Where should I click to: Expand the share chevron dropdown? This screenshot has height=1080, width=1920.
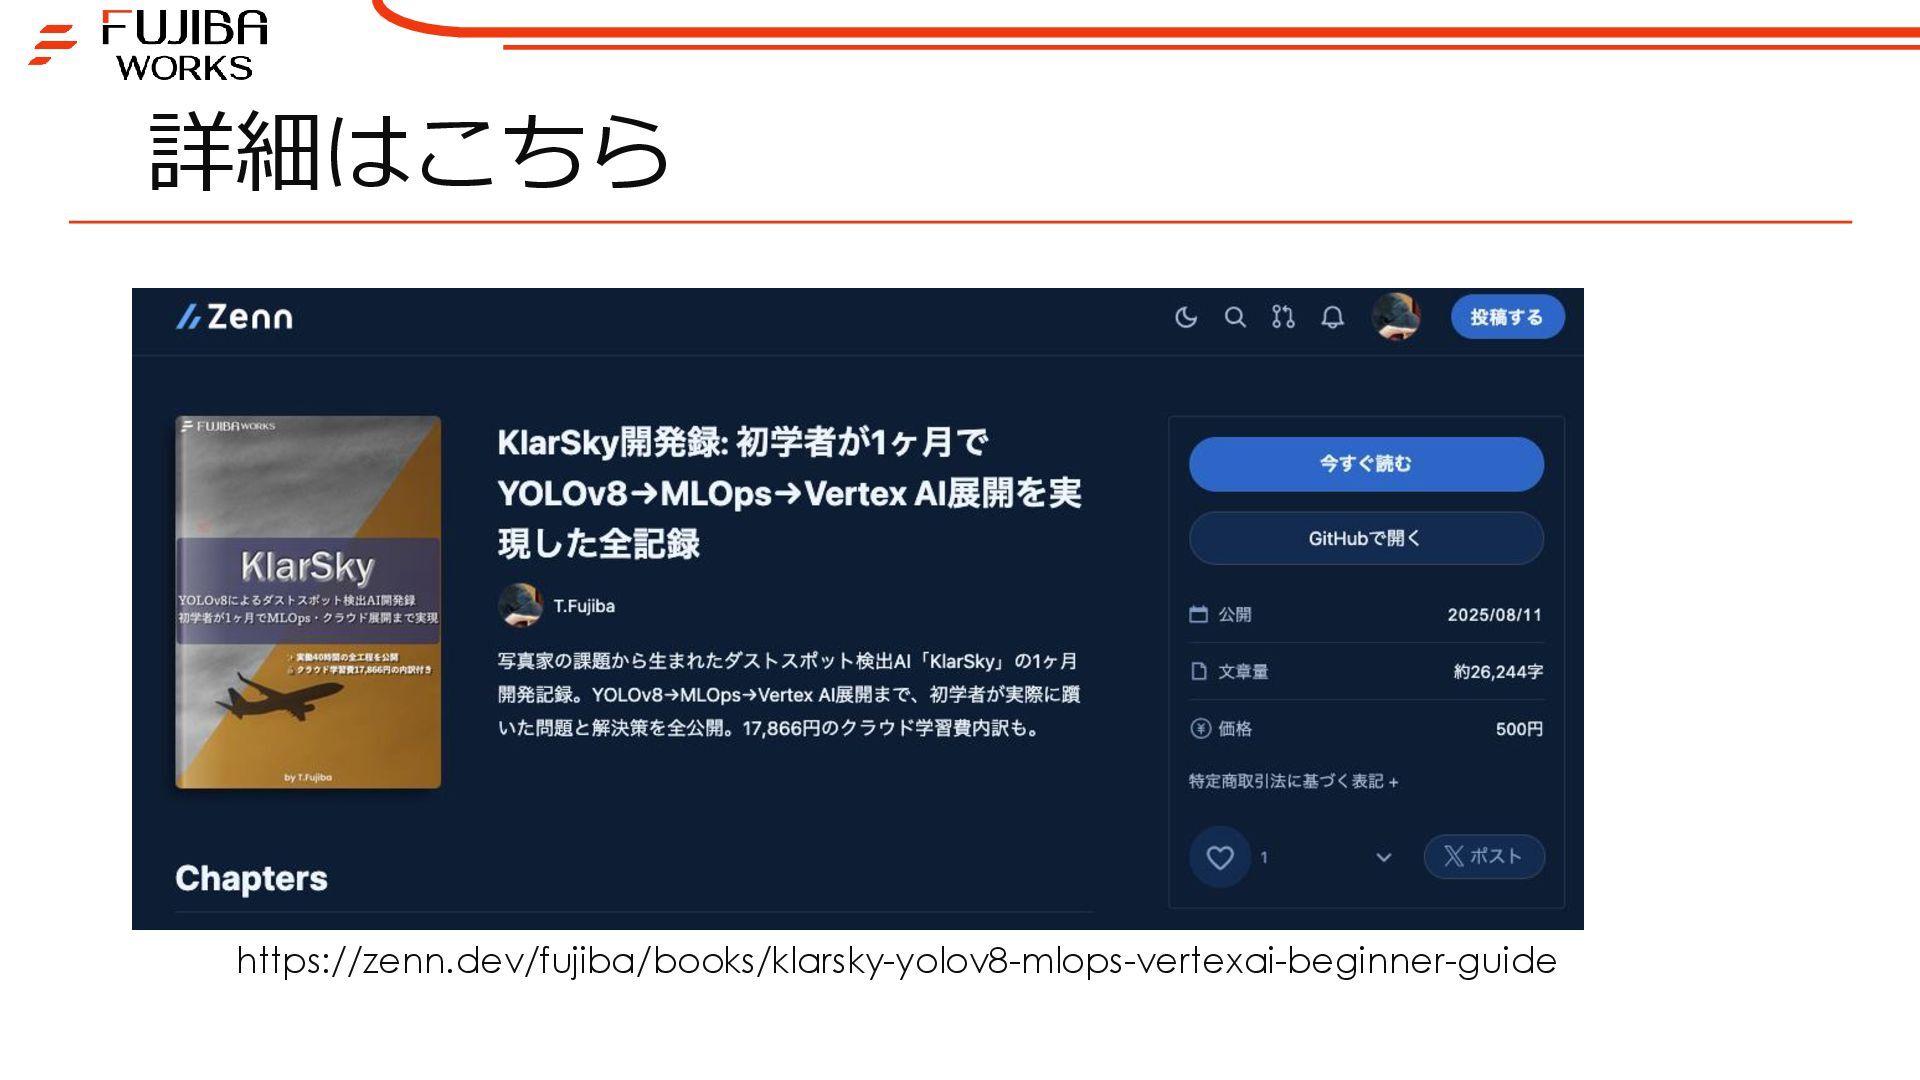pos(1384,857)
